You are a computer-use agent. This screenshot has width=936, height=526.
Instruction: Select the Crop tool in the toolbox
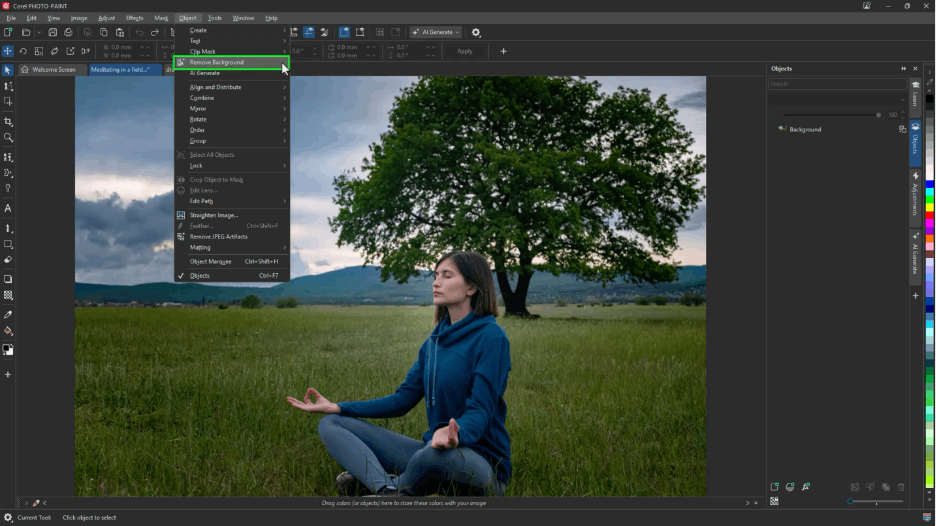(8, 122)
